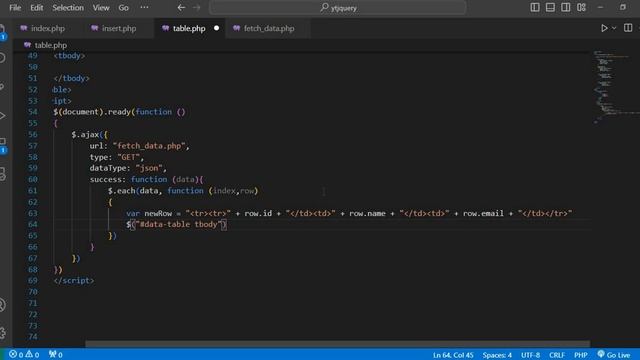Image resolution: width=640 pixels, height=360 pixels.
Task: Click row.name in the newRow line
Action: tap(367, 213)
